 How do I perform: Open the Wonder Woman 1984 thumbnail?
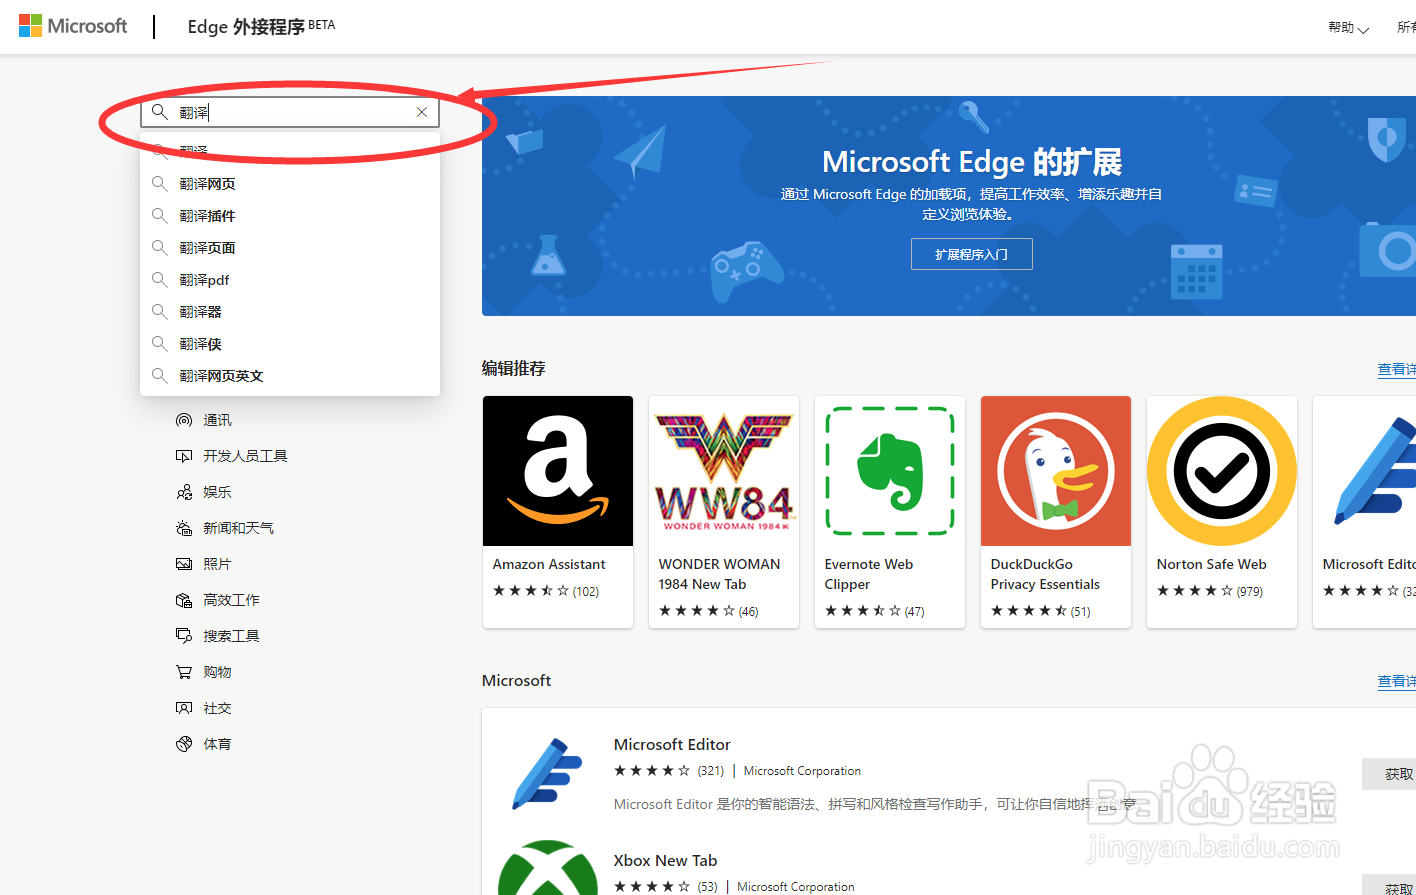pos(724,471)
